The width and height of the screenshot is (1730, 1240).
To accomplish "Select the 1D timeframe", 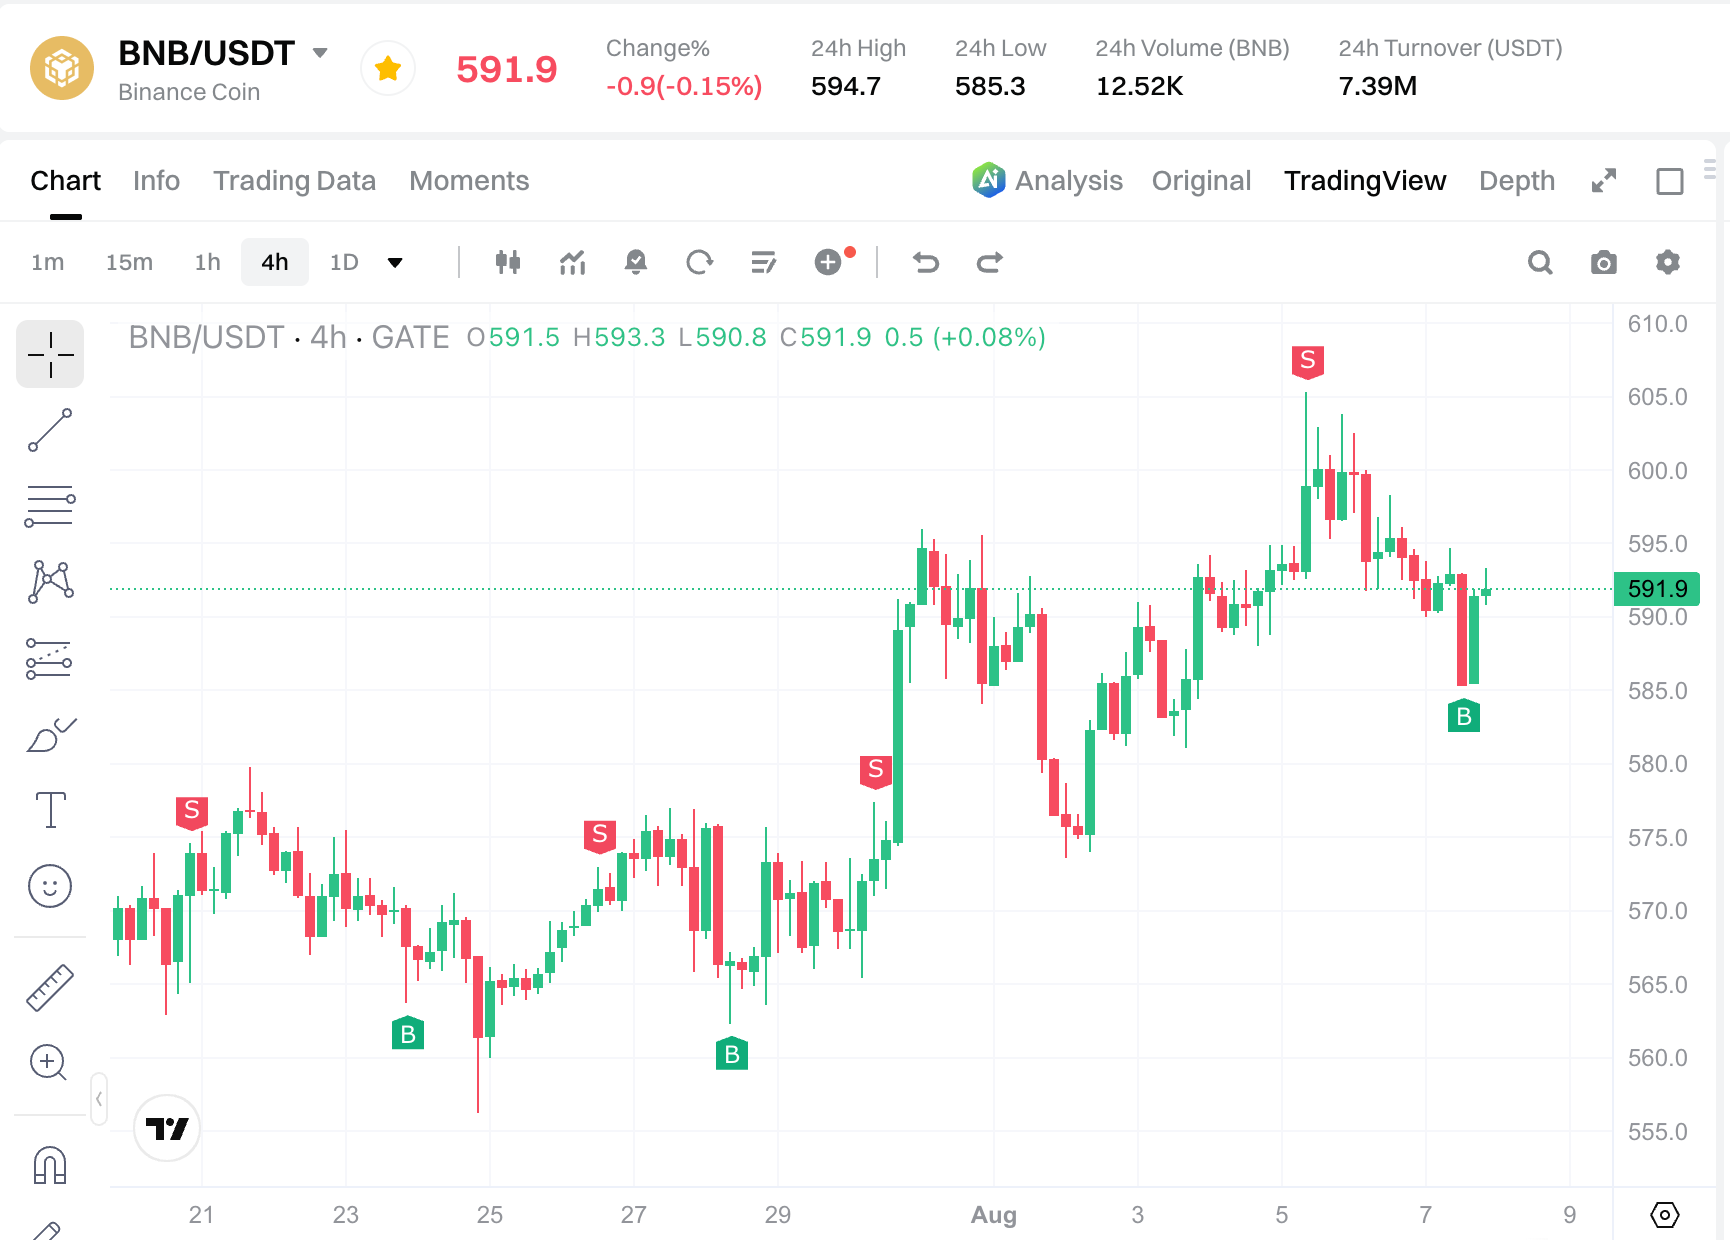I will coord(344,262).
